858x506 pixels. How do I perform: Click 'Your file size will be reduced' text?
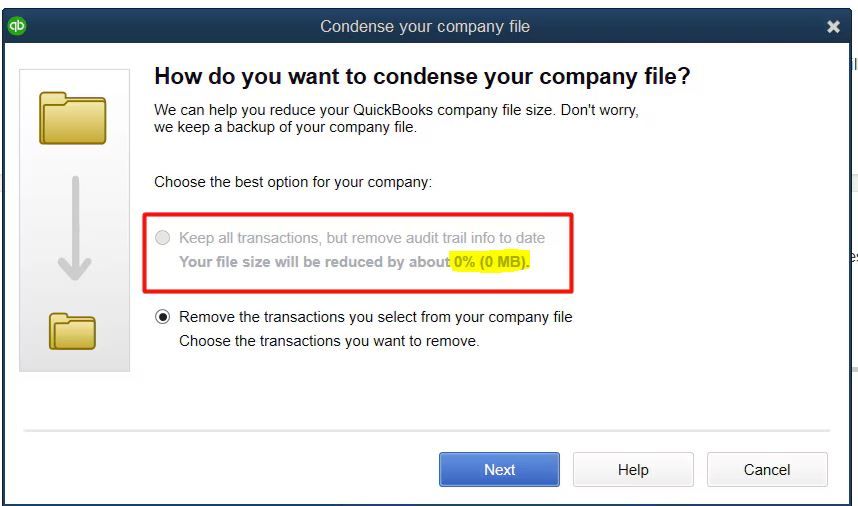tap(314, 262)
